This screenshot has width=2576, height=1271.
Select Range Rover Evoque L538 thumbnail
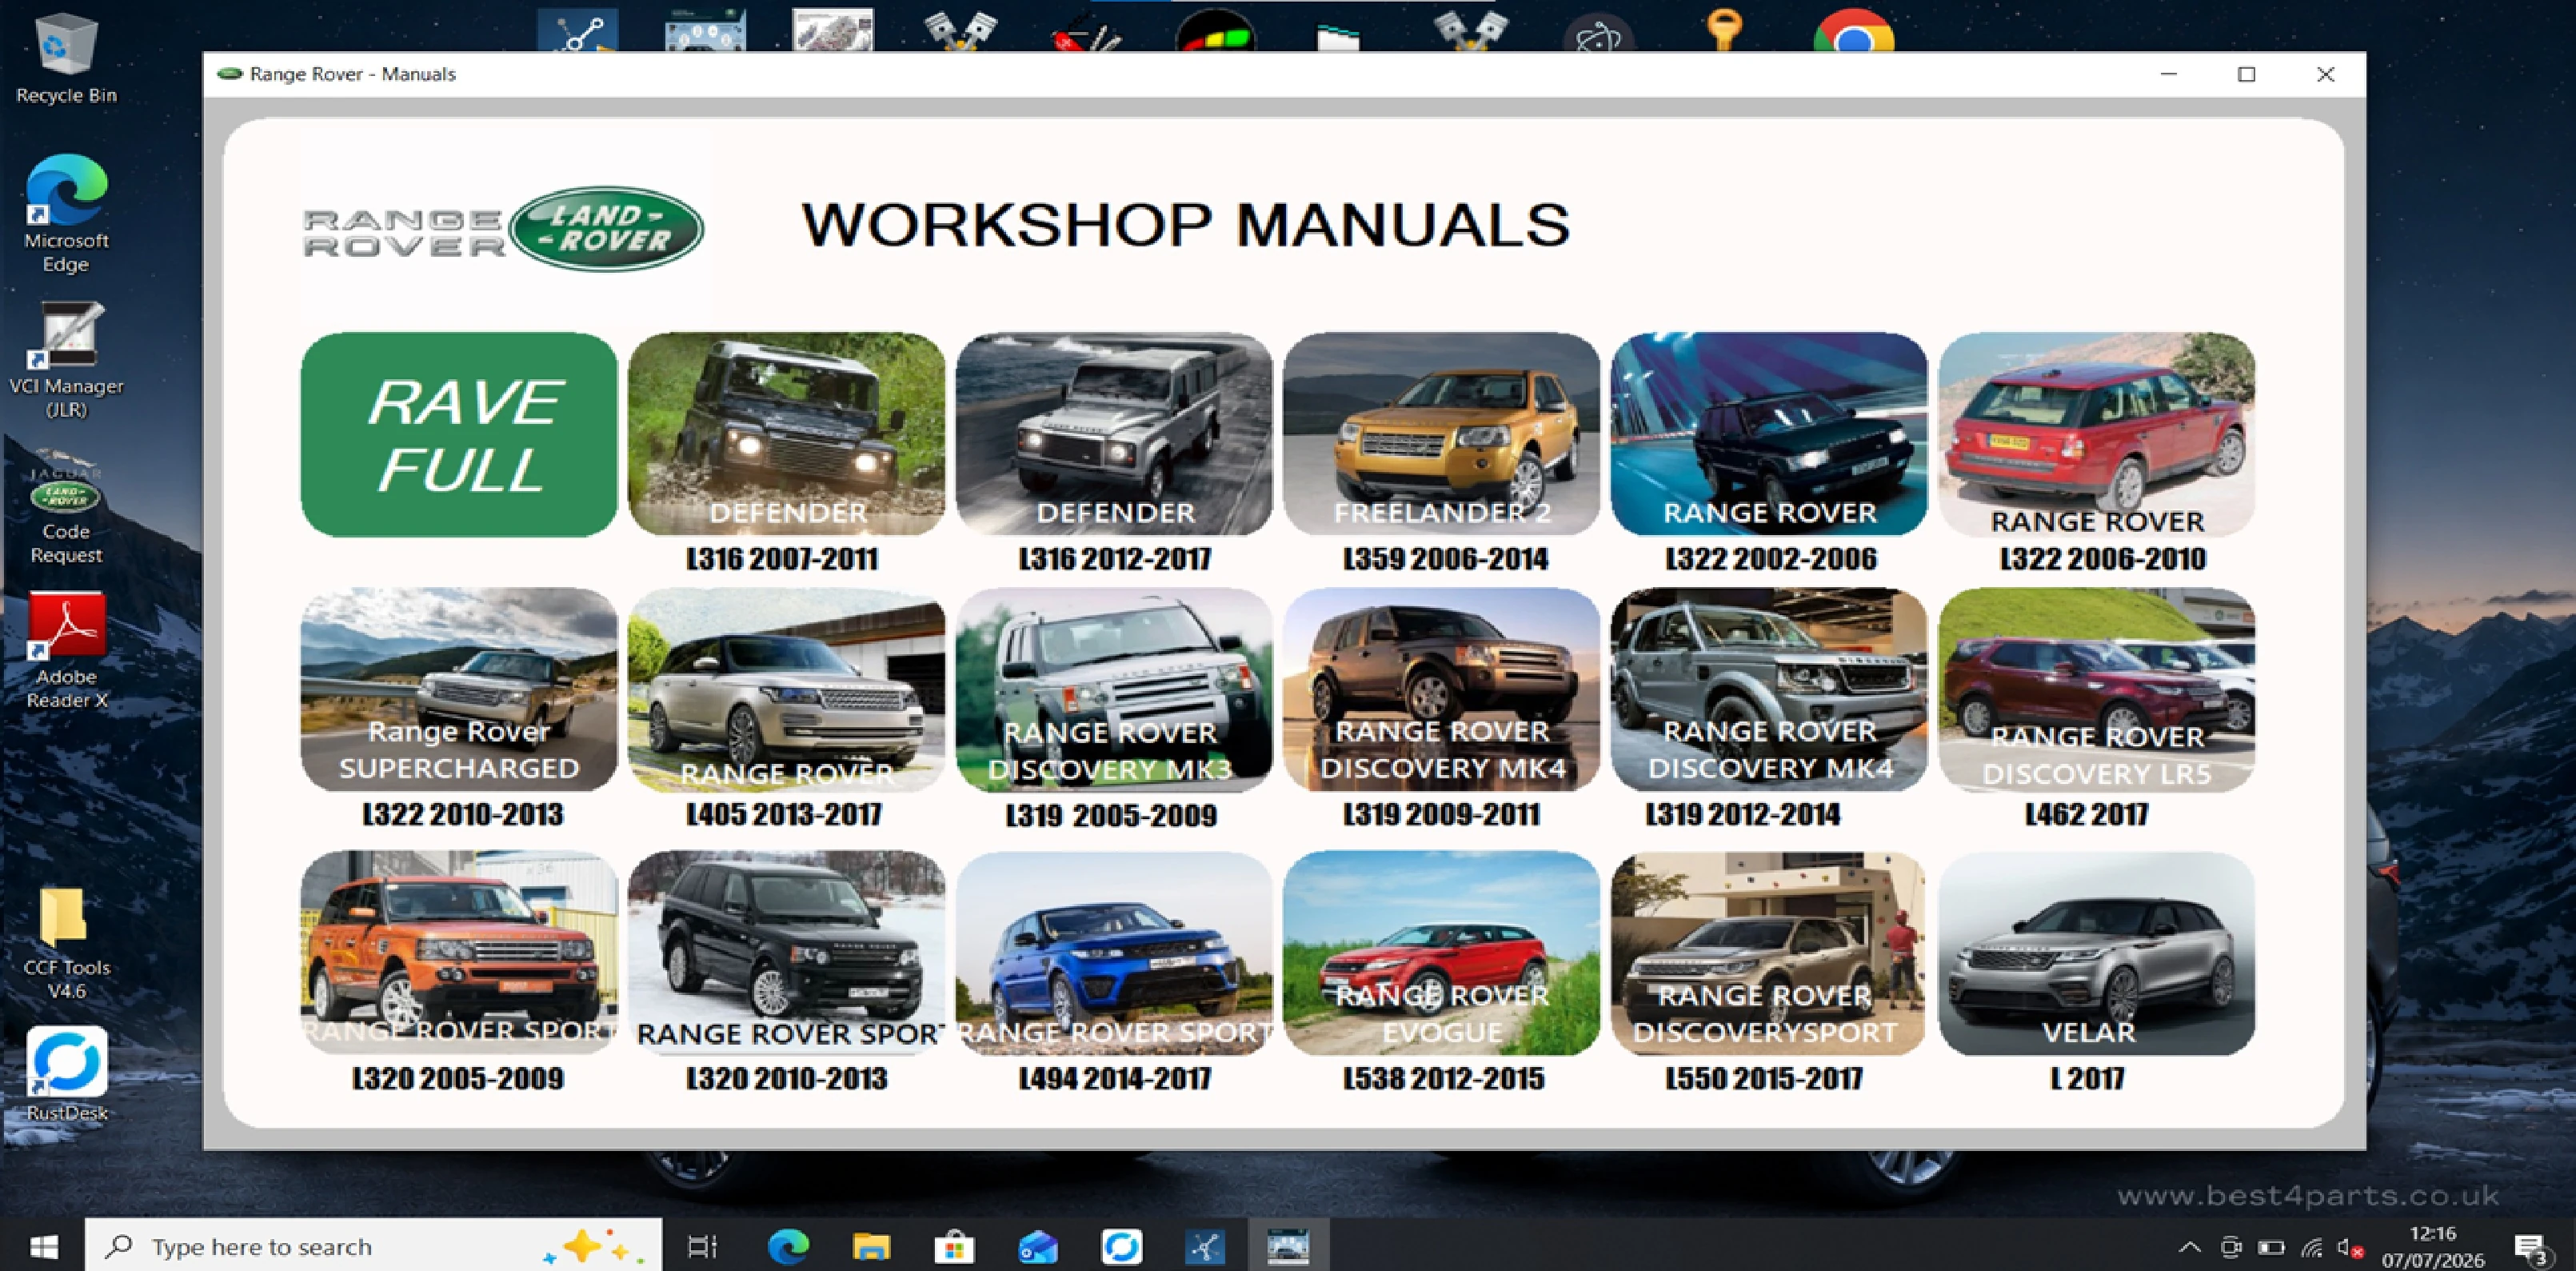(x=1442, y=954)
